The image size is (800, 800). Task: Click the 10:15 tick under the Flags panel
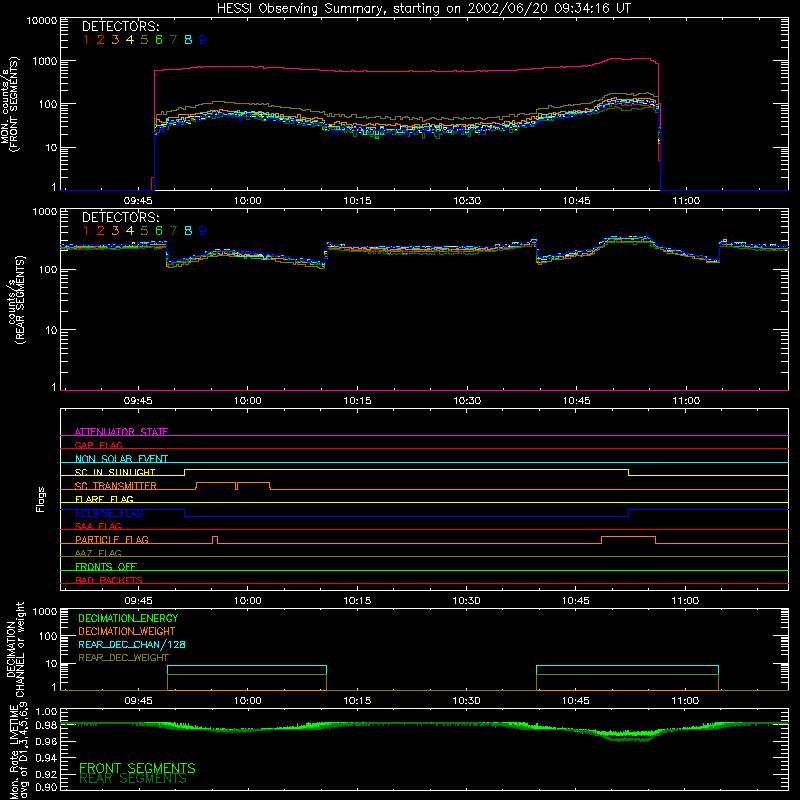tap(357, 601)
